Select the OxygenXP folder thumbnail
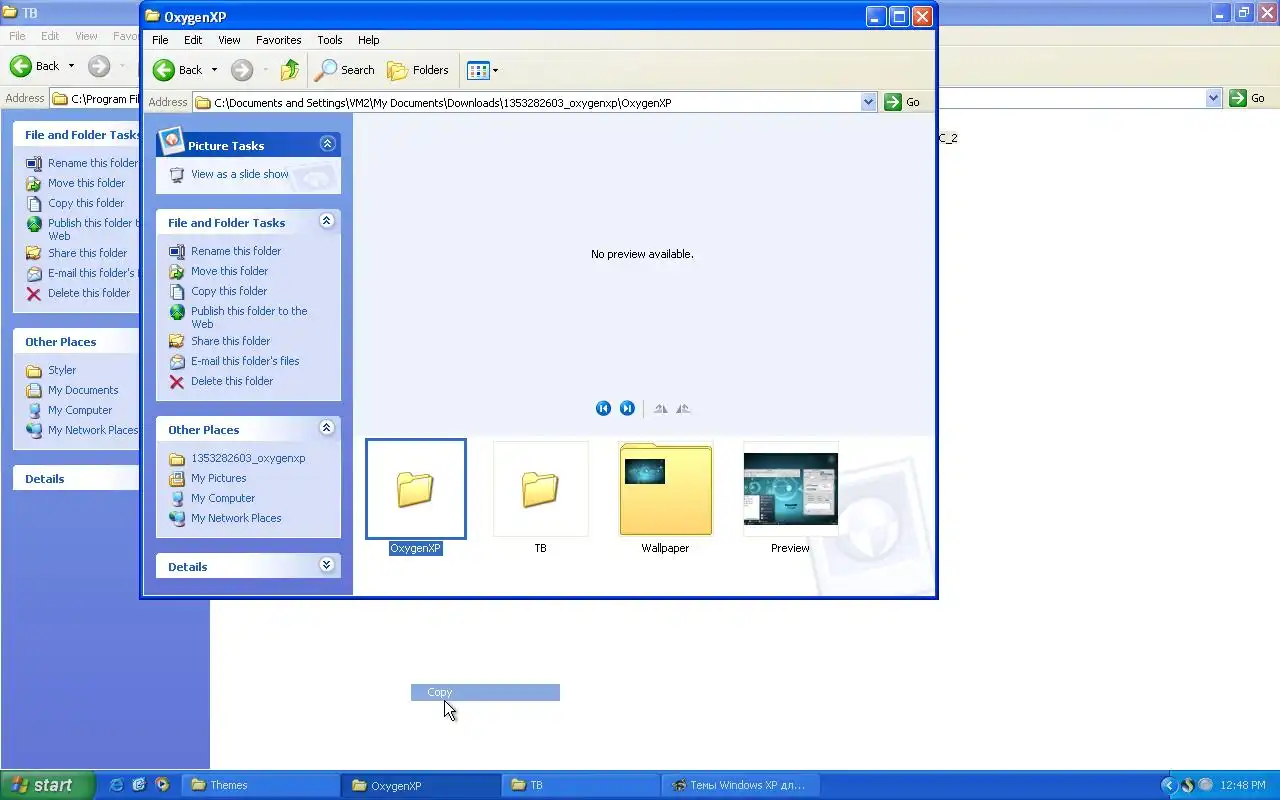This screenshot has height=800, width=1280. (x=415, y=489)
